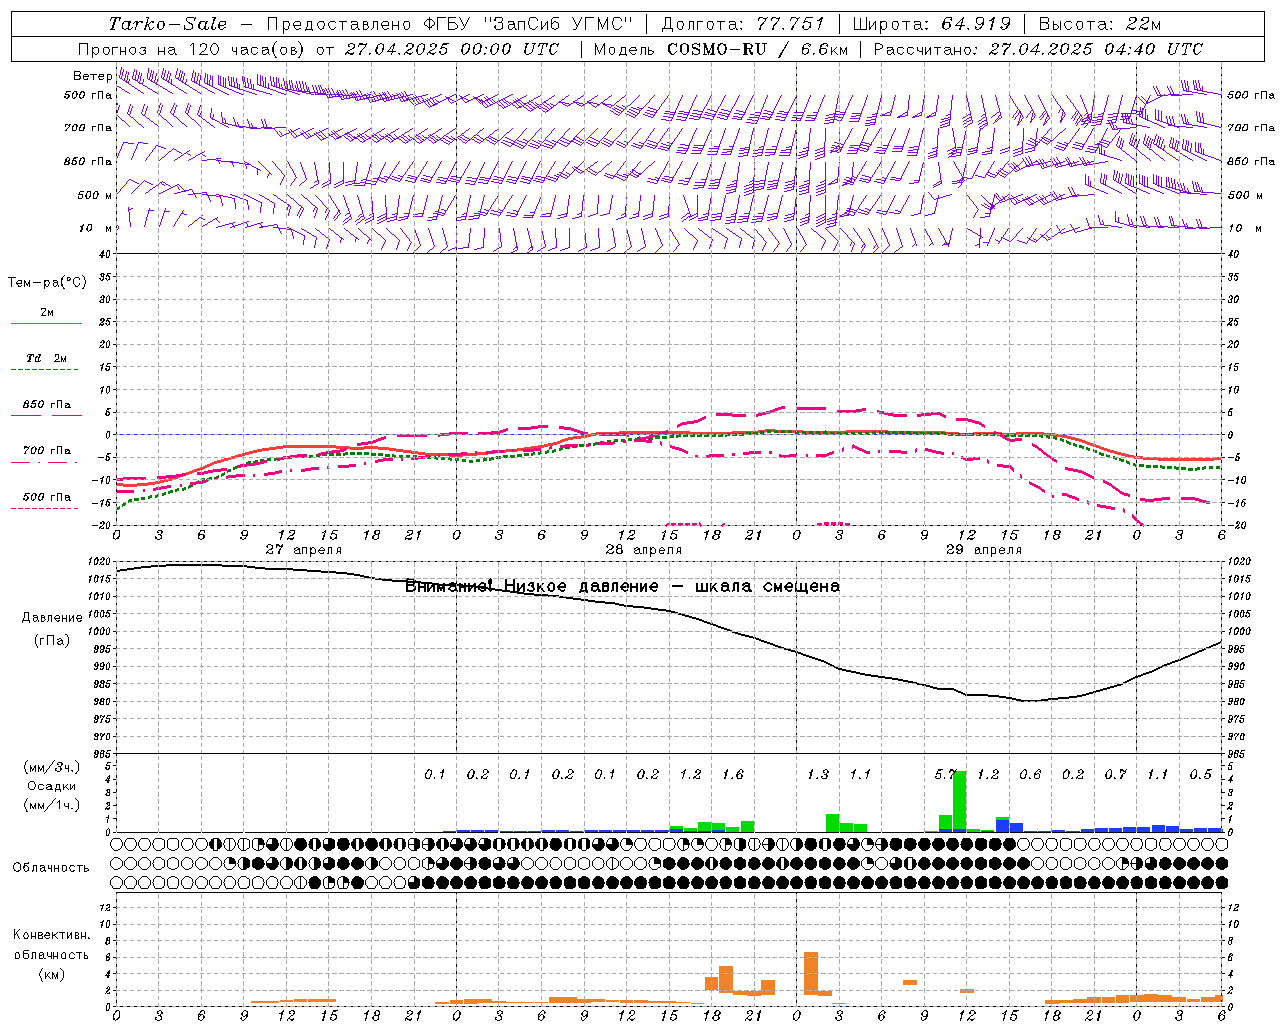This screenshot has width=1280, height=1024.
Task: Select the Тем-ра(°C) temperature panel label
Action: click(47, 283)
